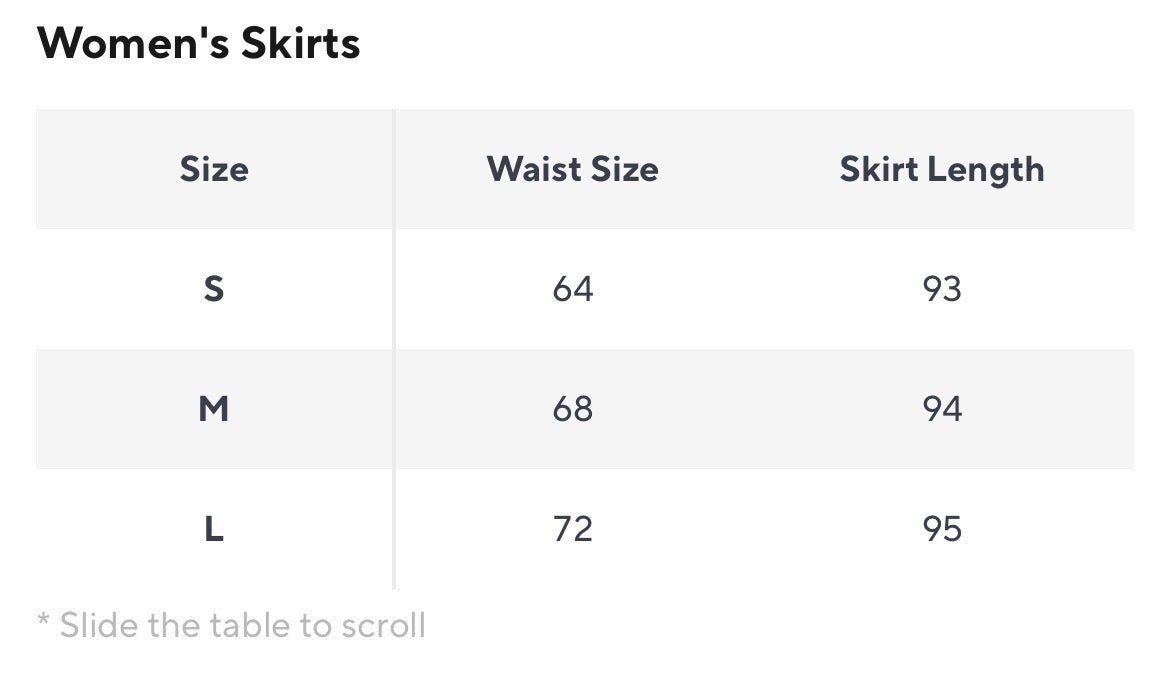1170x685 pixels.
Task: Select the Size column header
Action: 214,169
